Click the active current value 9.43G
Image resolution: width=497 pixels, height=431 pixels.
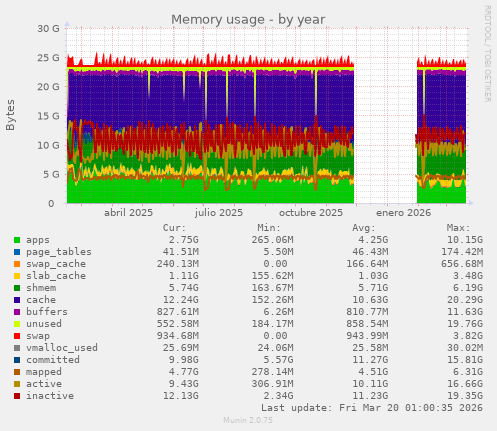pyautogui.click(x=183, y=384)
